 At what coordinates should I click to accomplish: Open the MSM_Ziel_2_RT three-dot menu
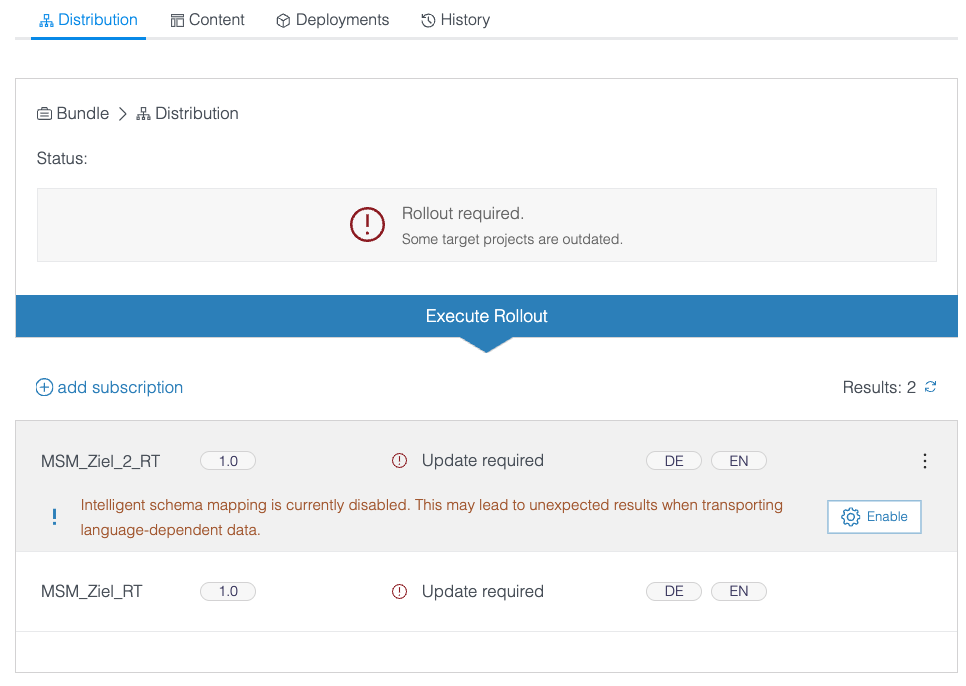pos(924,461)
